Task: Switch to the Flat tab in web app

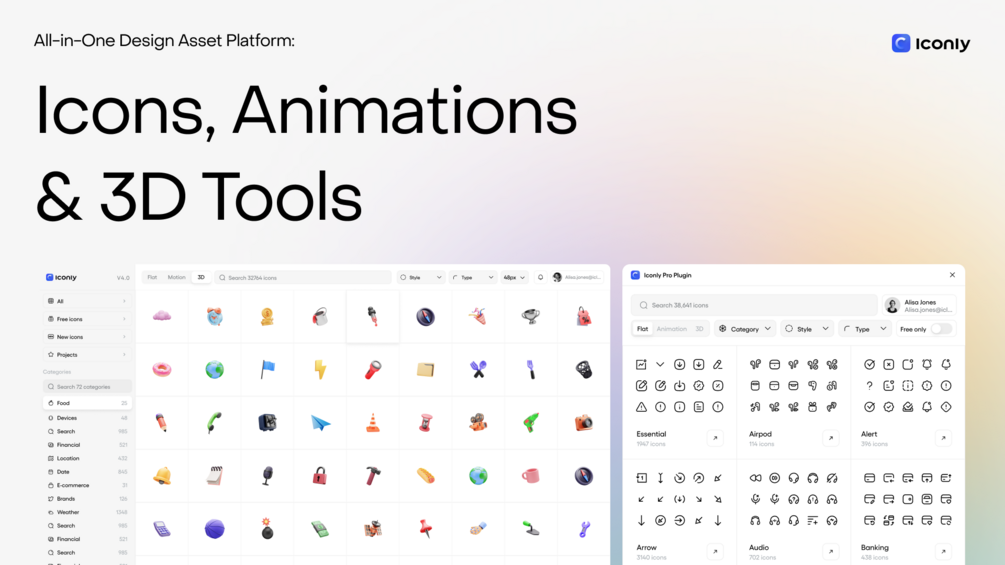Action: 152,277
